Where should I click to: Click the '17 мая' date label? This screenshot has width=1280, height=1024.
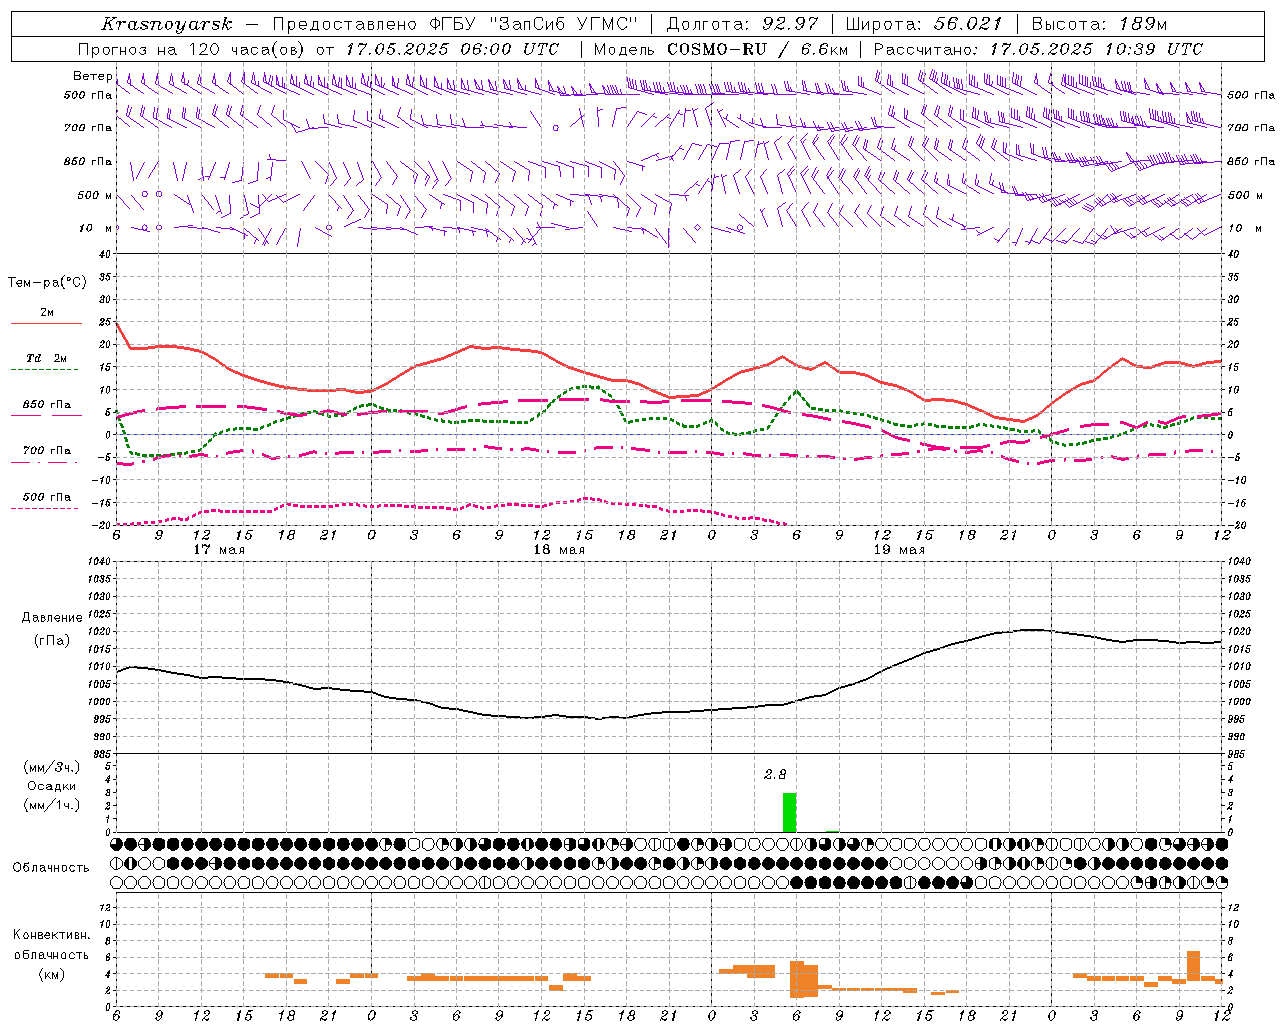[219, 550]
